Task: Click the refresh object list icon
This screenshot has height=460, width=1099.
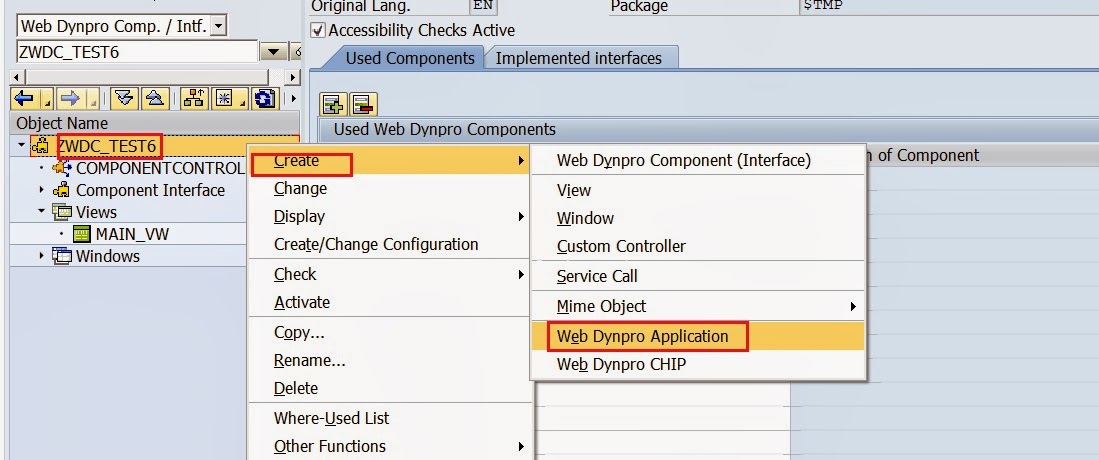Action: coord(264,98)
